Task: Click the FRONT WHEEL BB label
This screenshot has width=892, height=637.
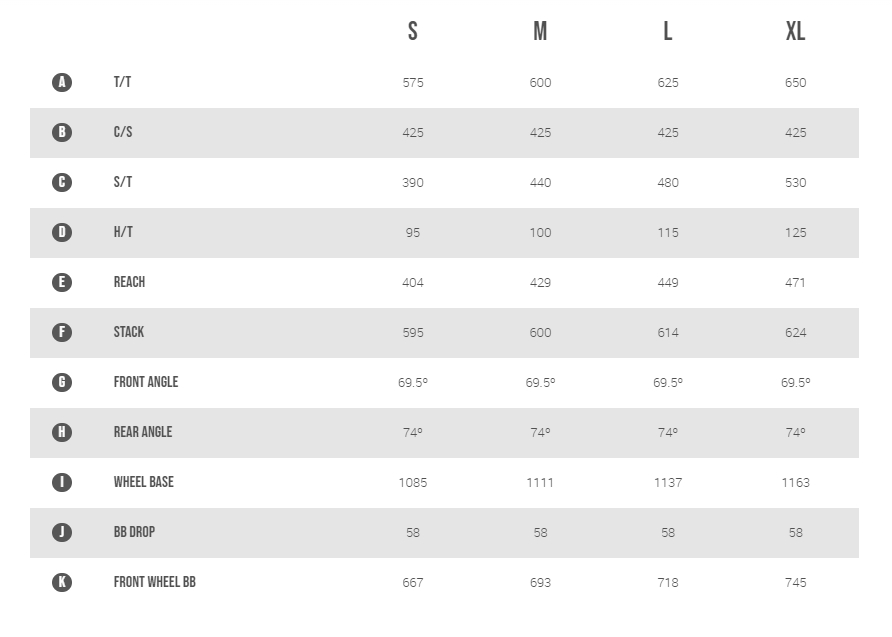Action: 155,582
